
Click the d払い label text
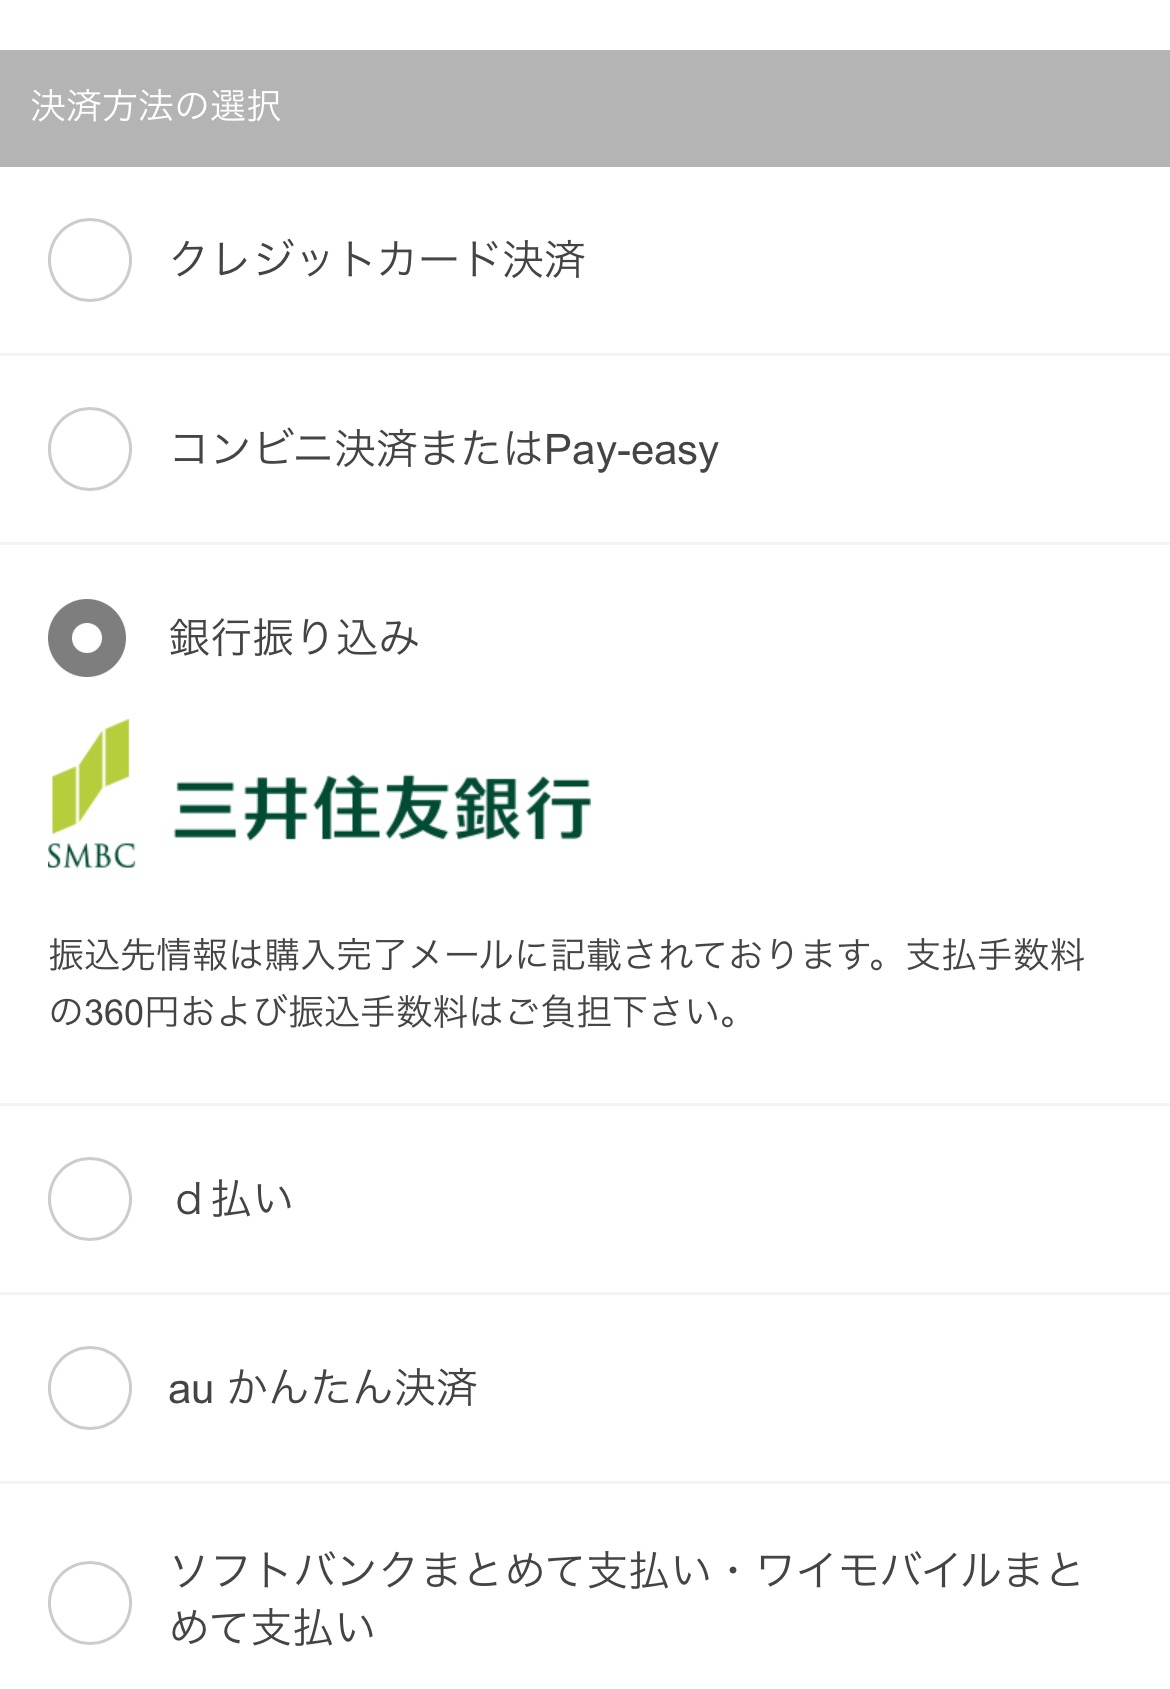[x=234, y=1199]
